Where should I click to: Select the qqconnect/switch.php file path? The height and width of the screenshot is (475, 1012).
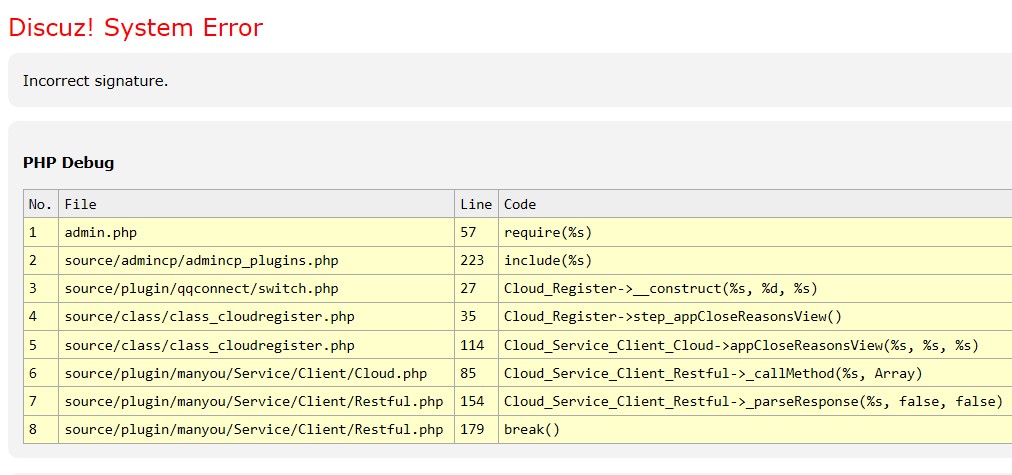click(x=201, y=289)
